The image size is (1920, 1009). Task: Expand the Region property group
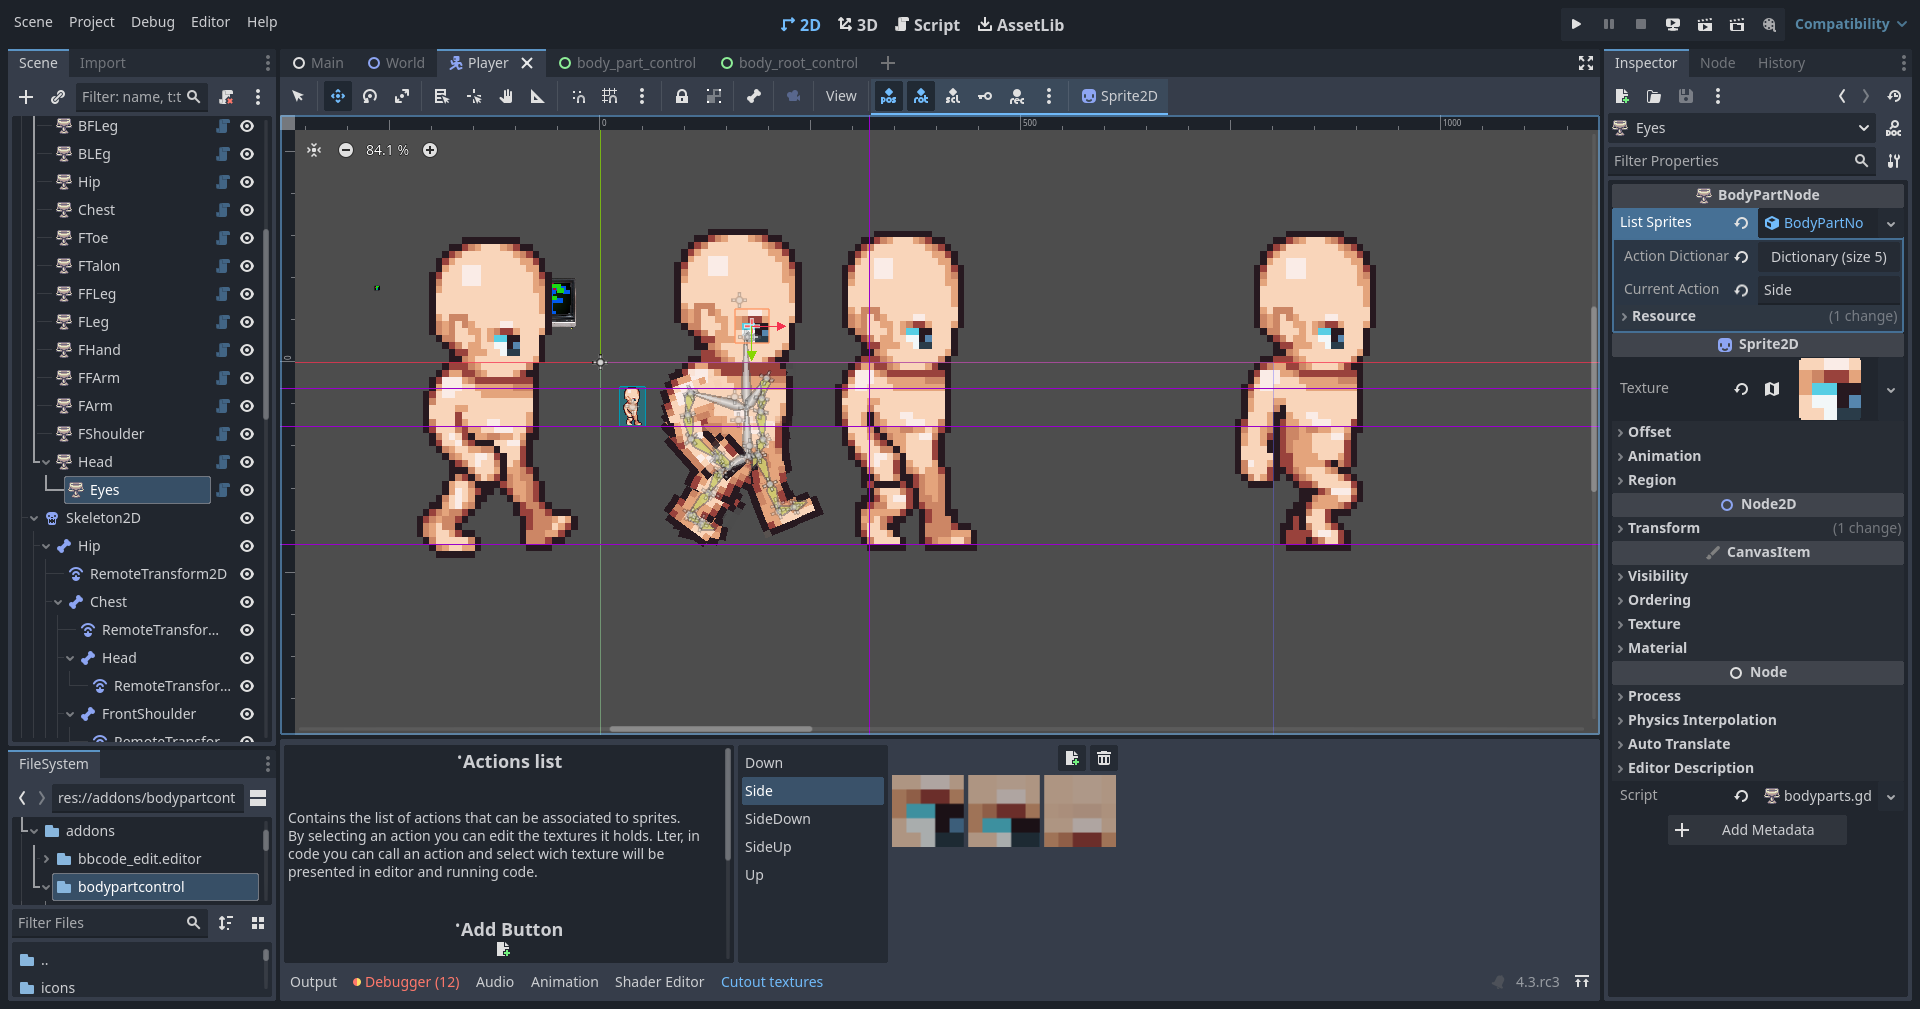click(1651, 480)
